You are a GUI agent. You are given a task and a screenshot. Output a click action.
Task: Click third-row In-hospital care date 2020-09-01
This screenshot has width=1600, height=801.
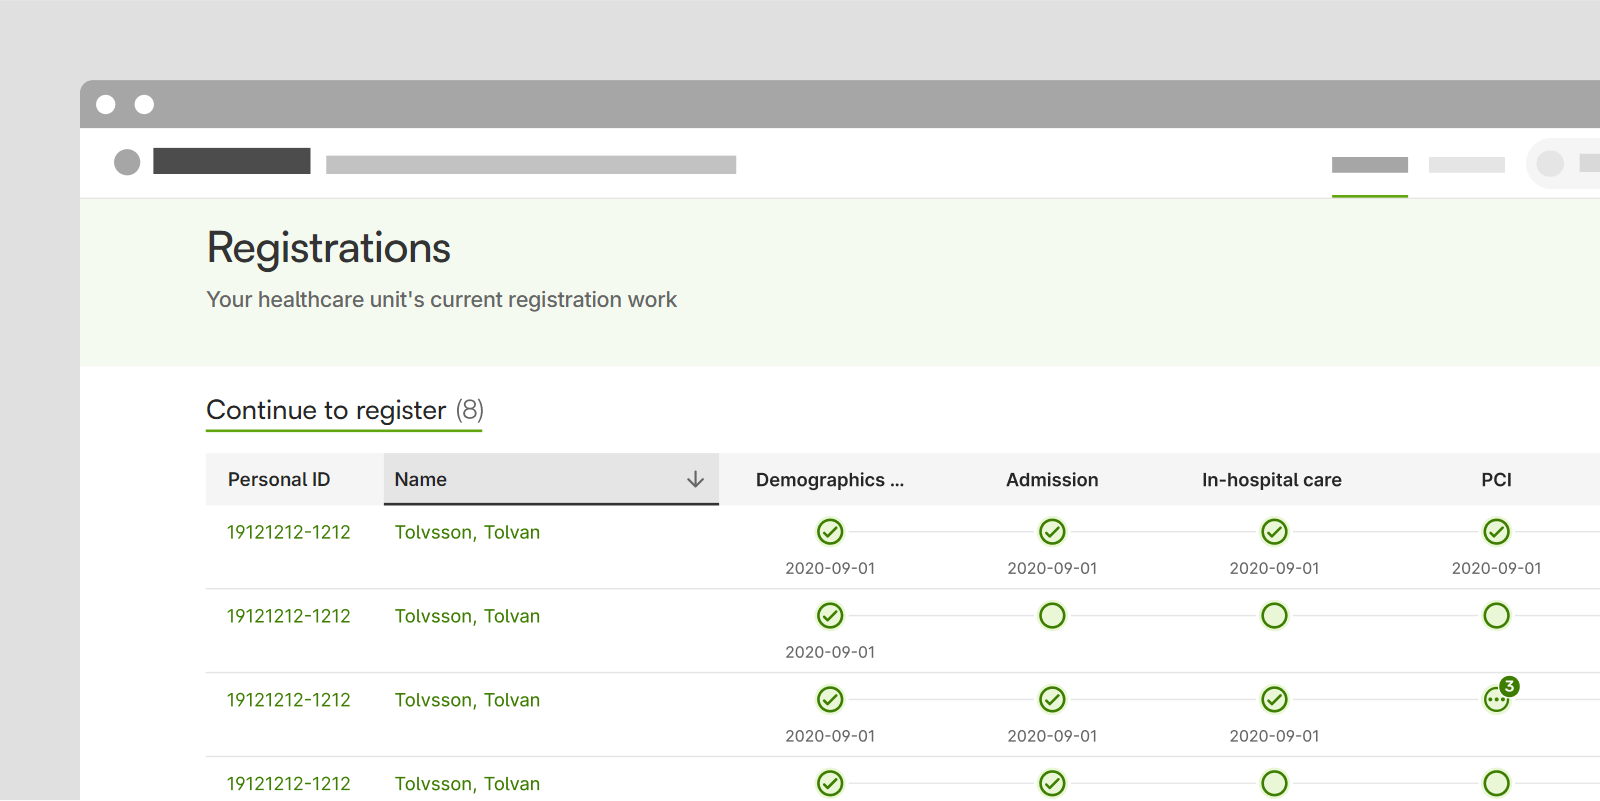pos(1274,736)
